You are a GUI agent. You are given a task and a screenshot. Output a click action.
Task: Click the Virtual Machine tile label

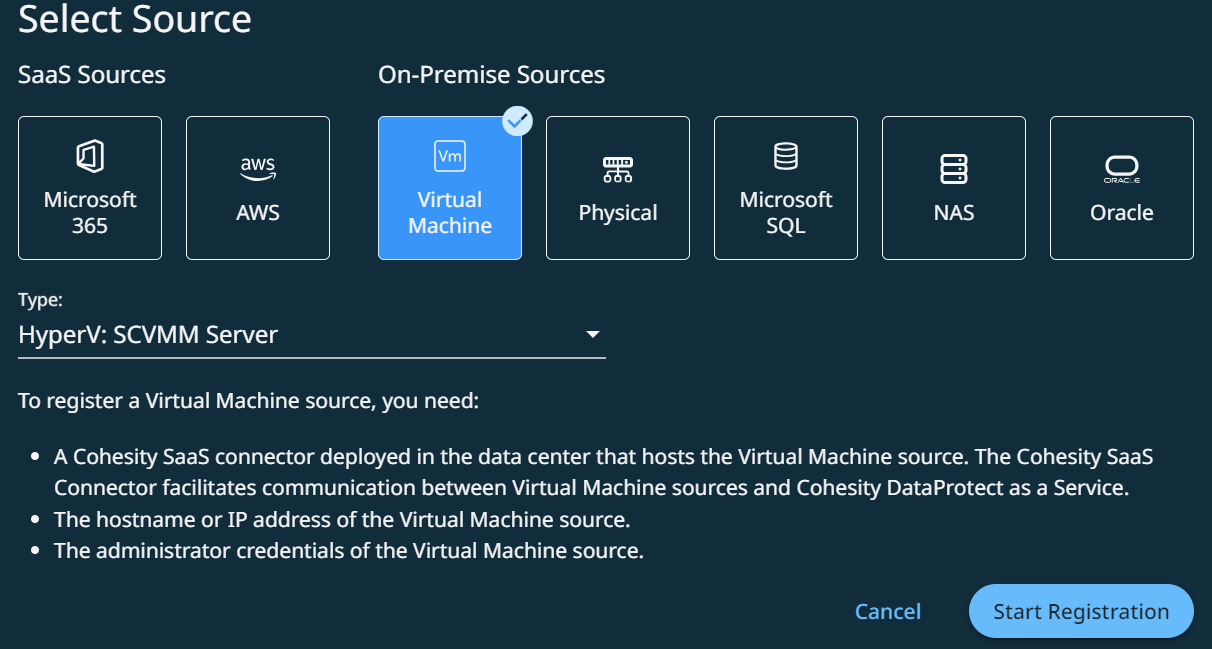(x=450, y=213)
